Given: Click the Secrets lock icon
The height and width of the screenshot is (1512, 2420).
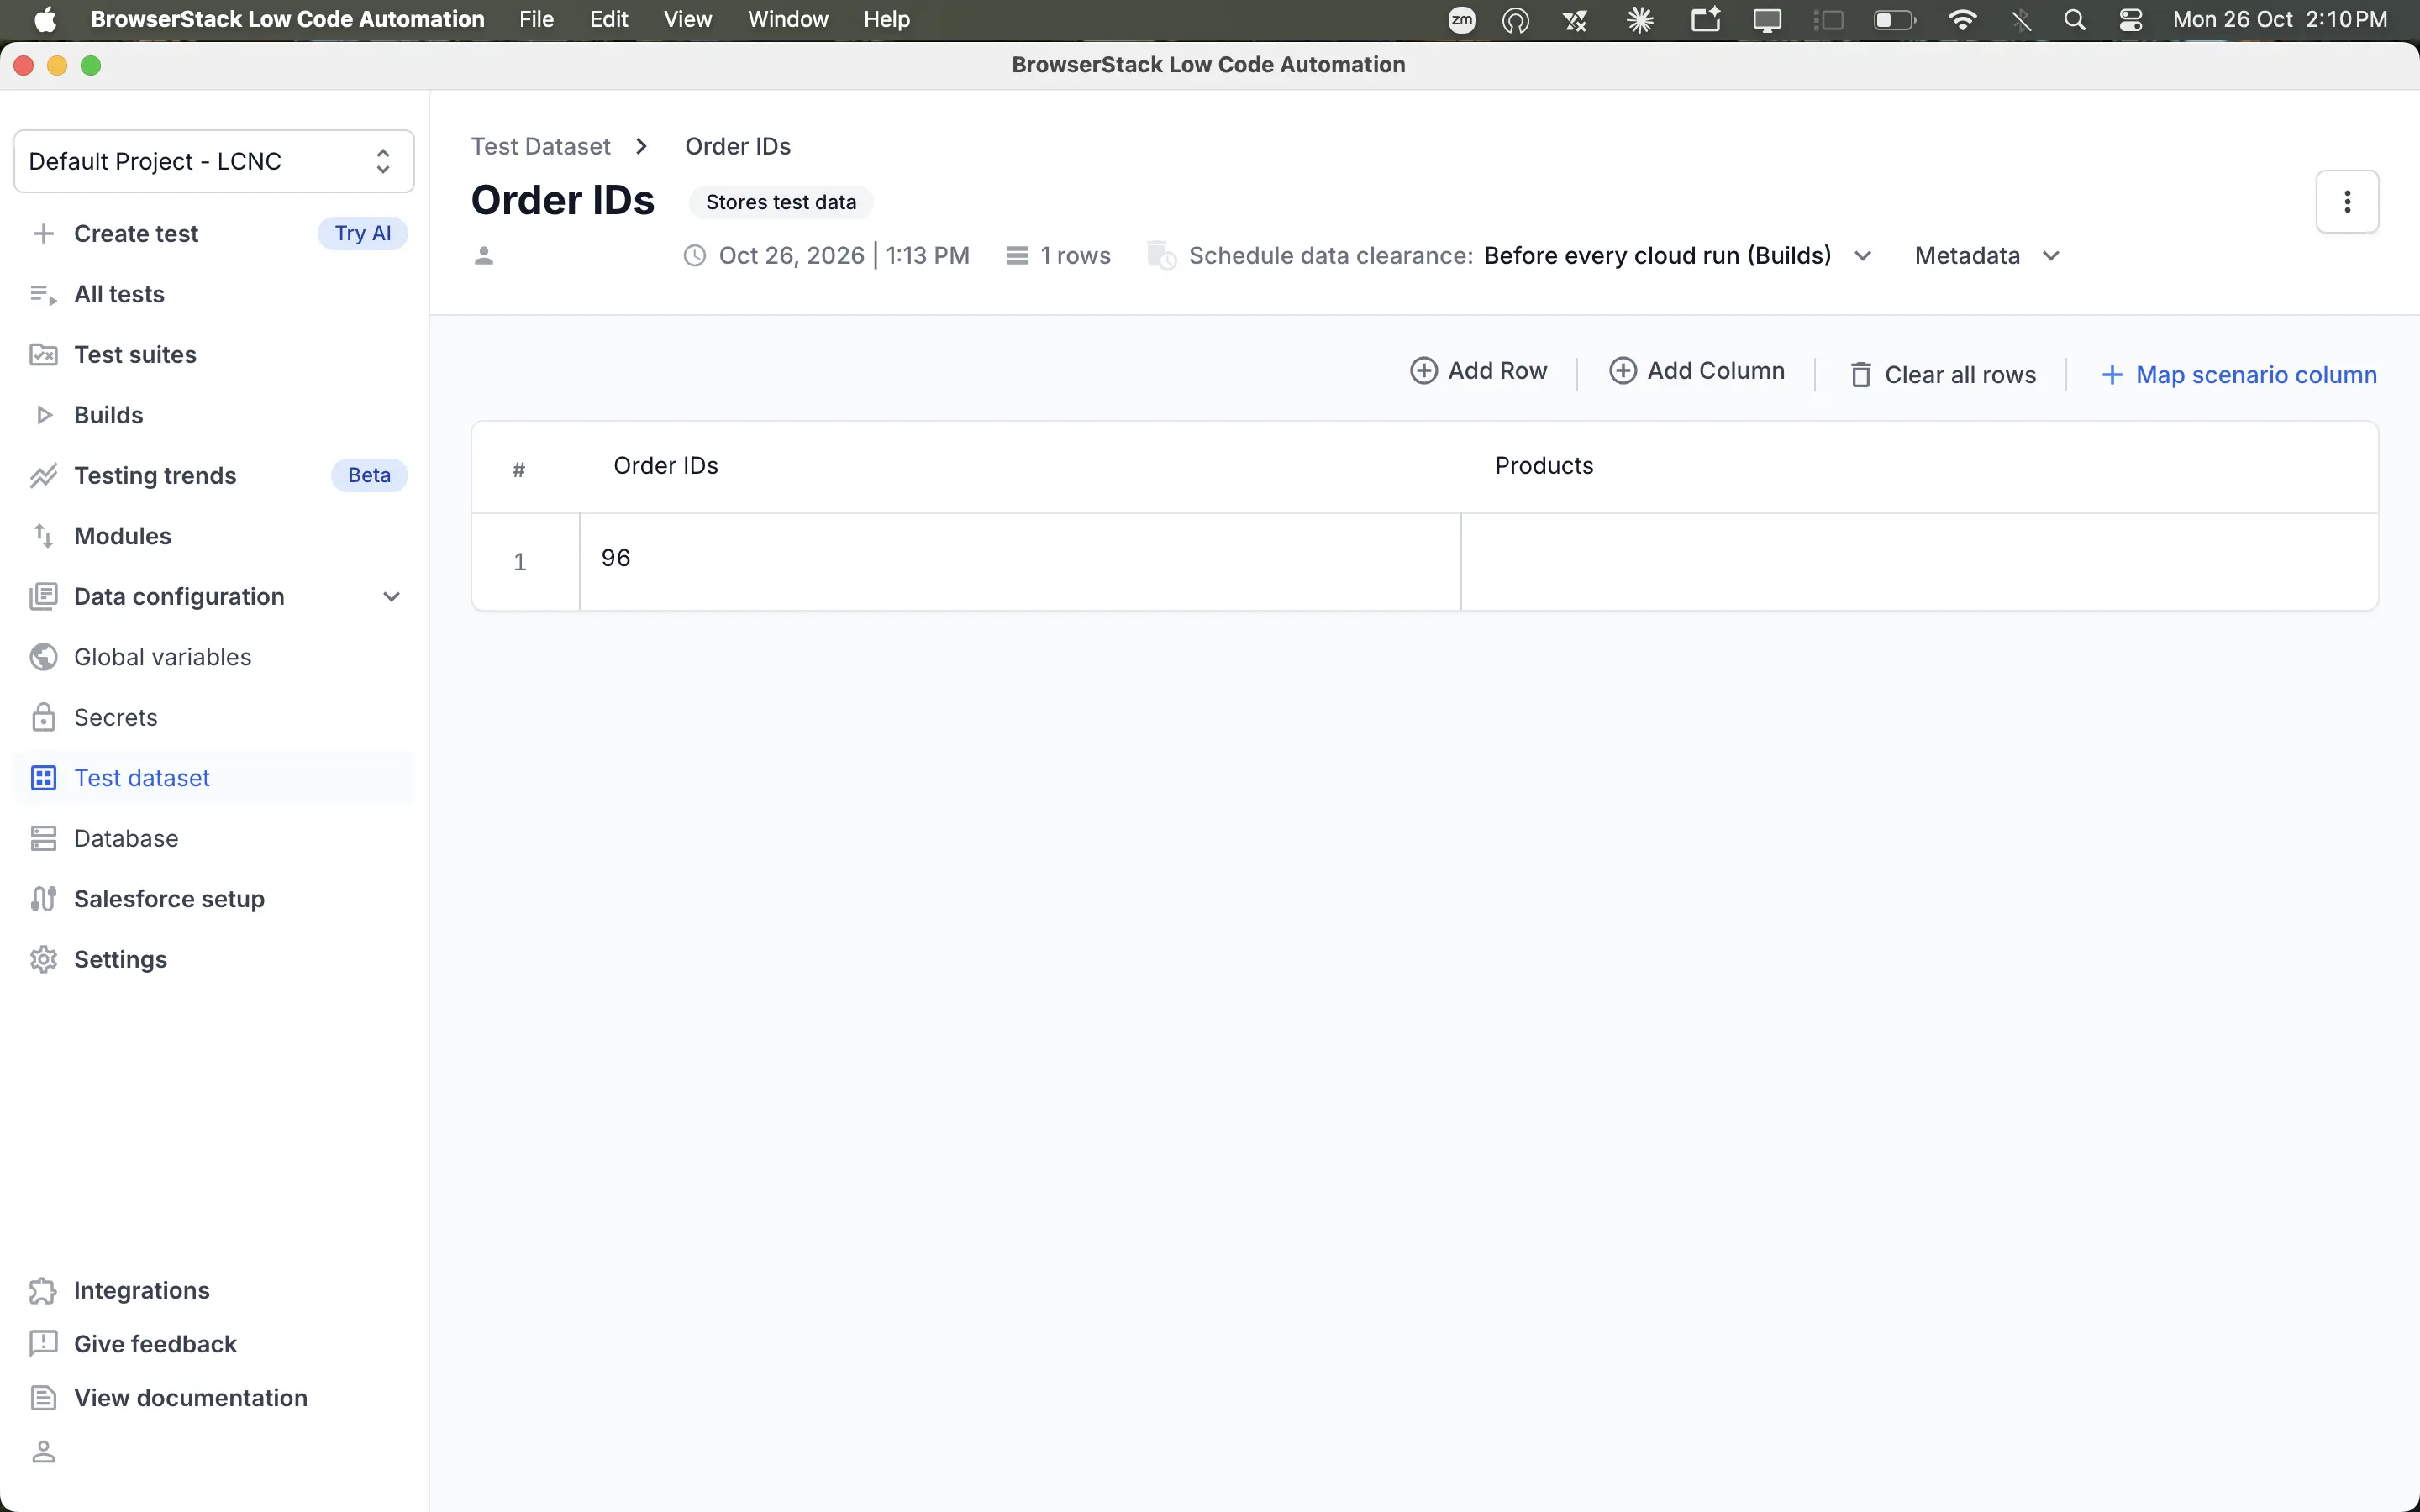Looking at the screenshot, I should click(x=43, y=717).
